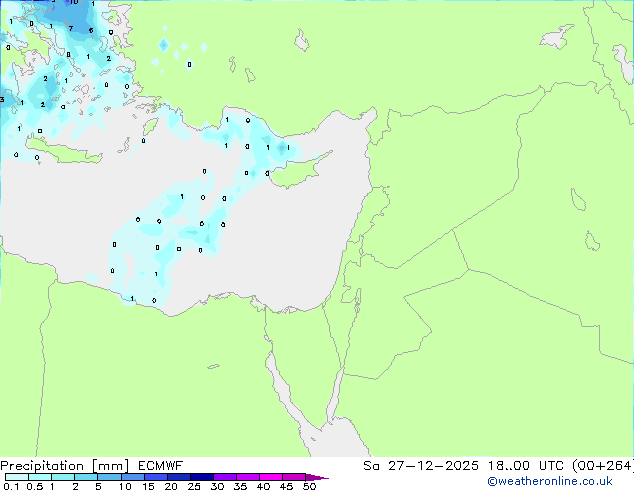634x490 pixels.
Task: Pick the legend swatch between 10 and 15
Action: (x=132, y=477)
